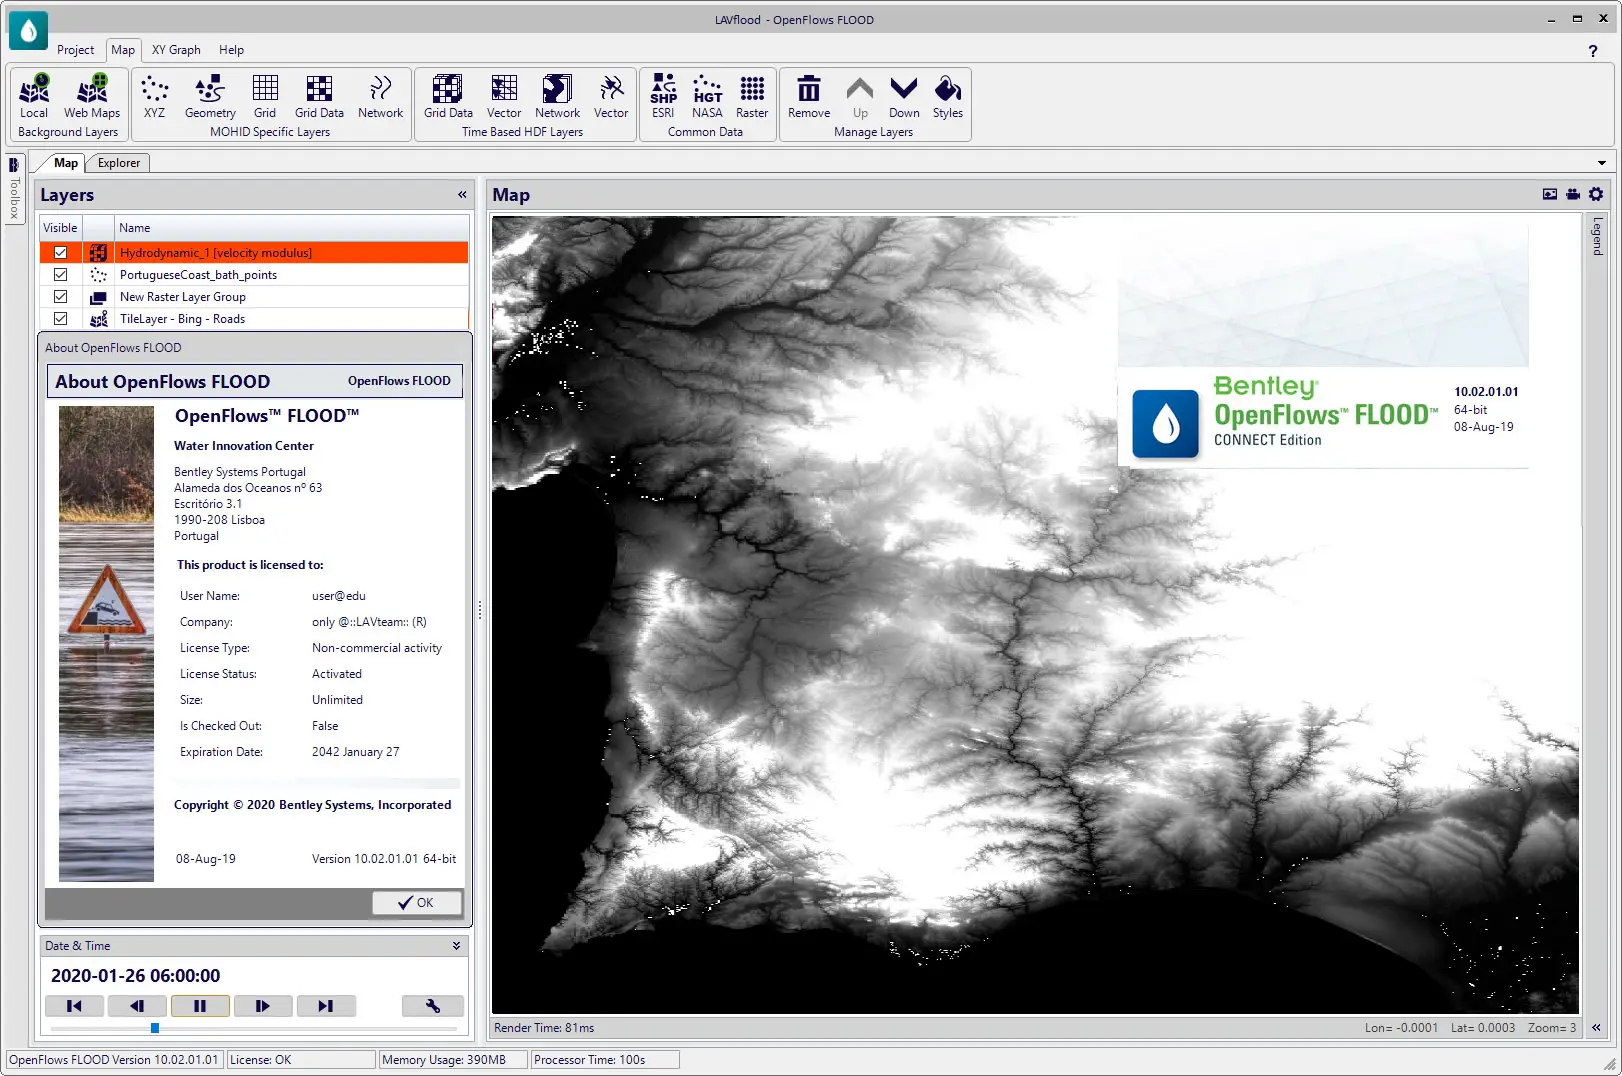
Task: Import an ESRI SHP file
Action: 663,97
